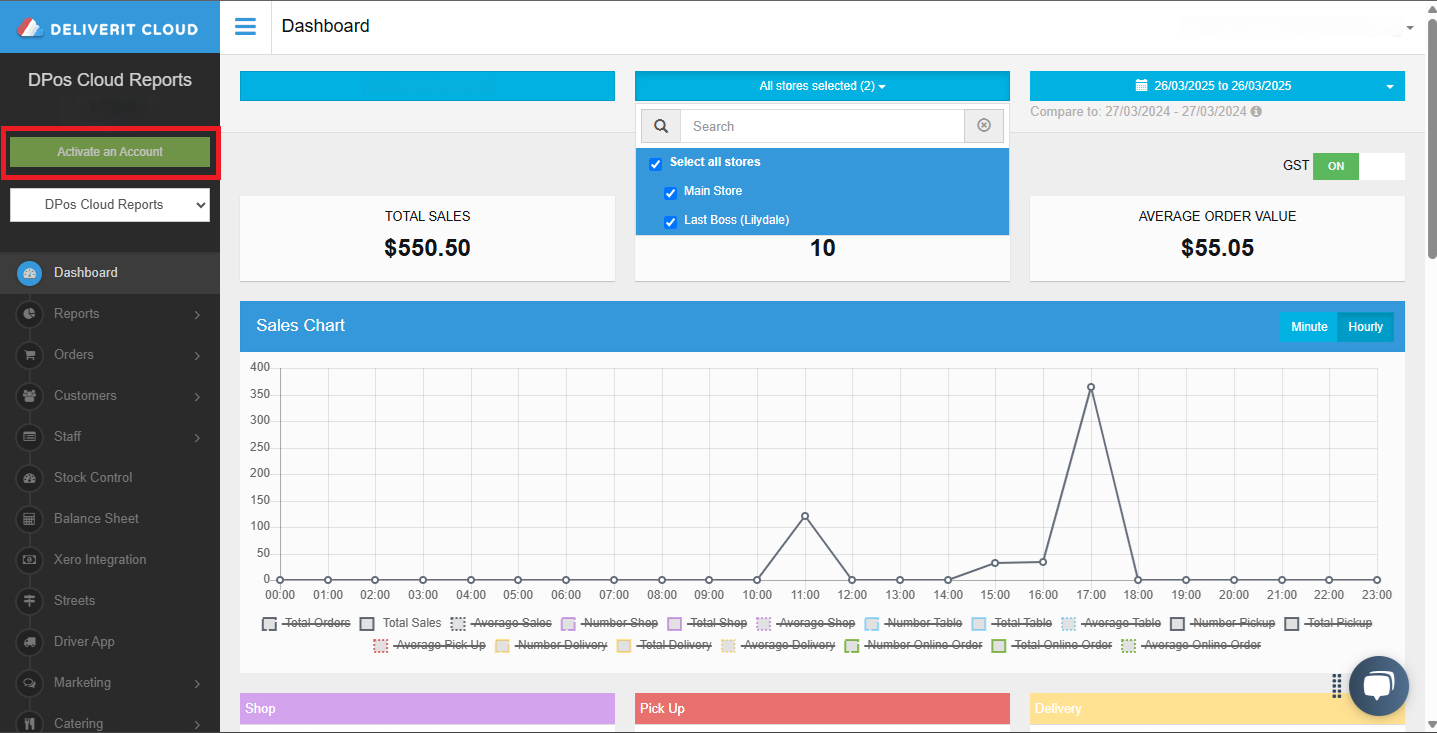Viewport: 1437px width, 733px height.
Task: Open the chat support bubble
Action: point(1378,685)
